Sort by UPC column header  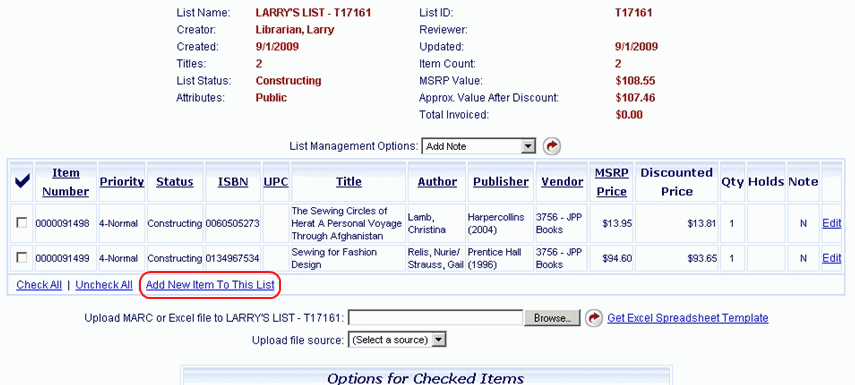(x=276, y=182)
